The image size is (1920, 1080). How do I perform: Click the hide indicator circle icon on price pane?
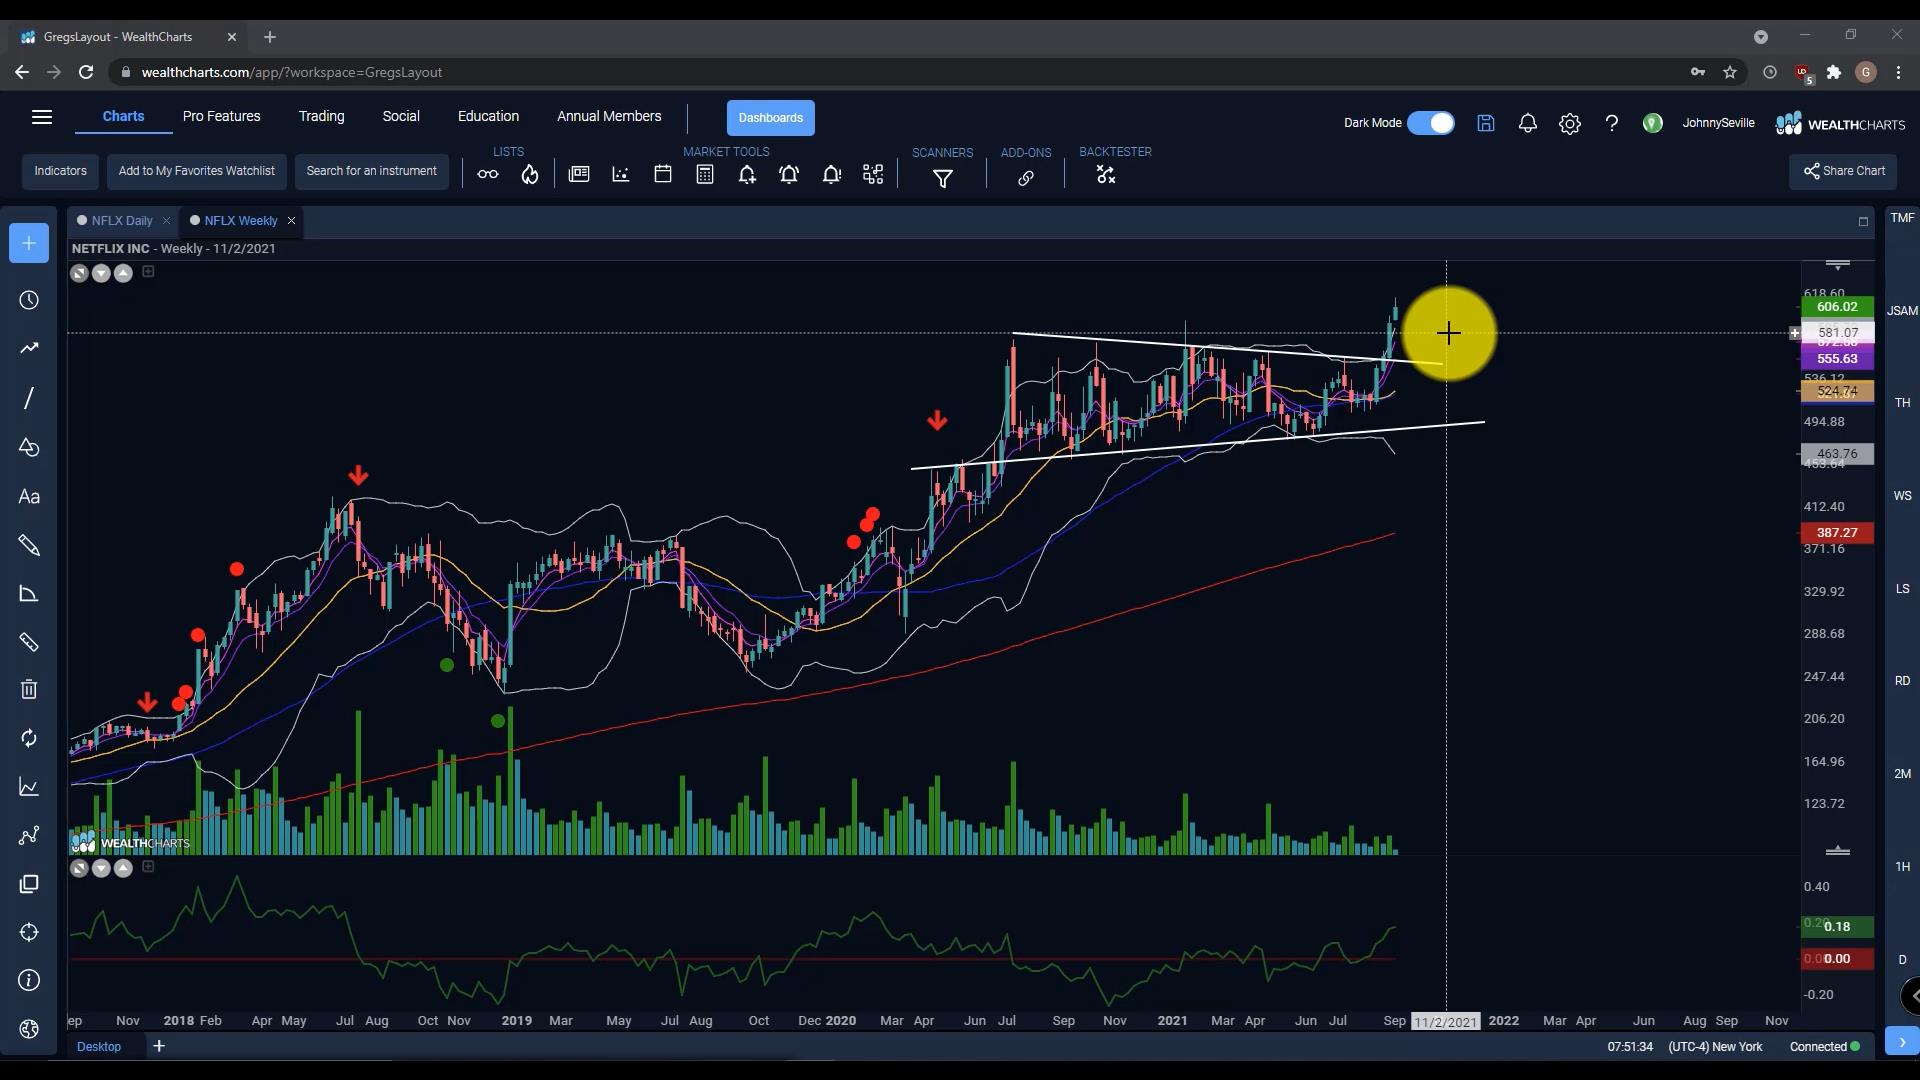[79, 273]
